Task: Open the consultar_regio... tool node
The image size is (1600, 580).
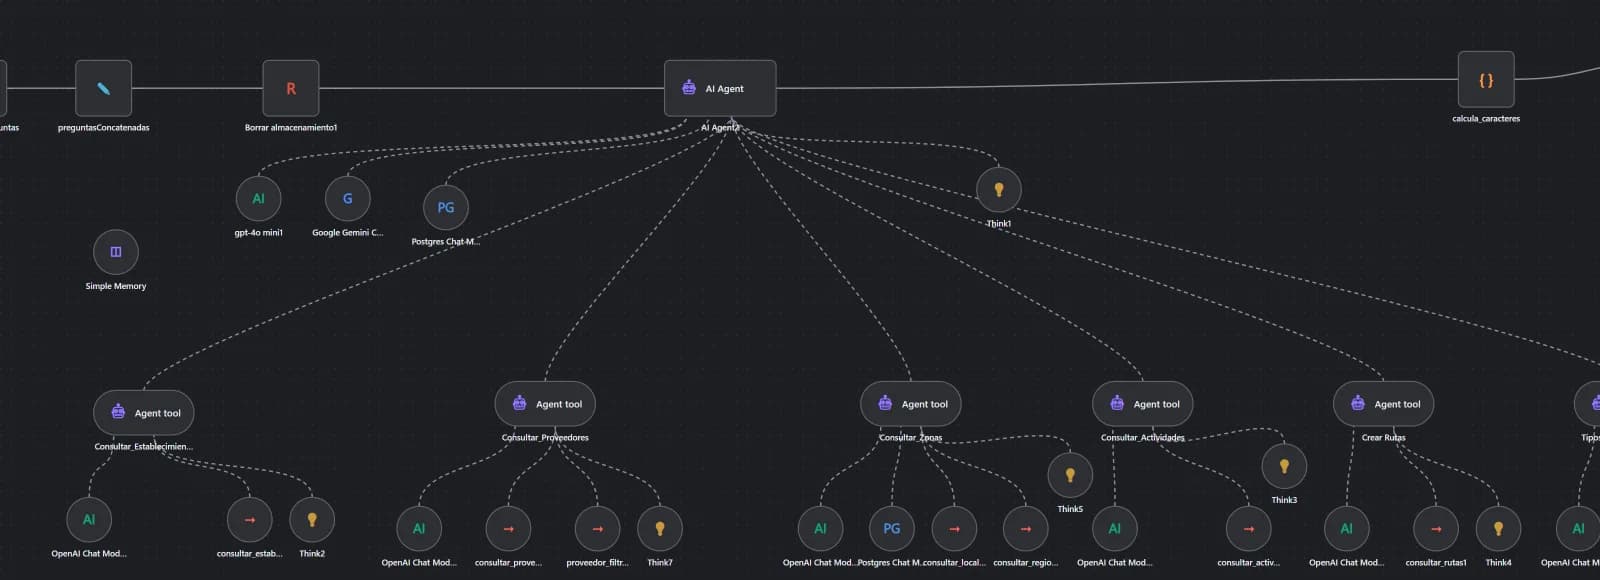Action: 1026,528
